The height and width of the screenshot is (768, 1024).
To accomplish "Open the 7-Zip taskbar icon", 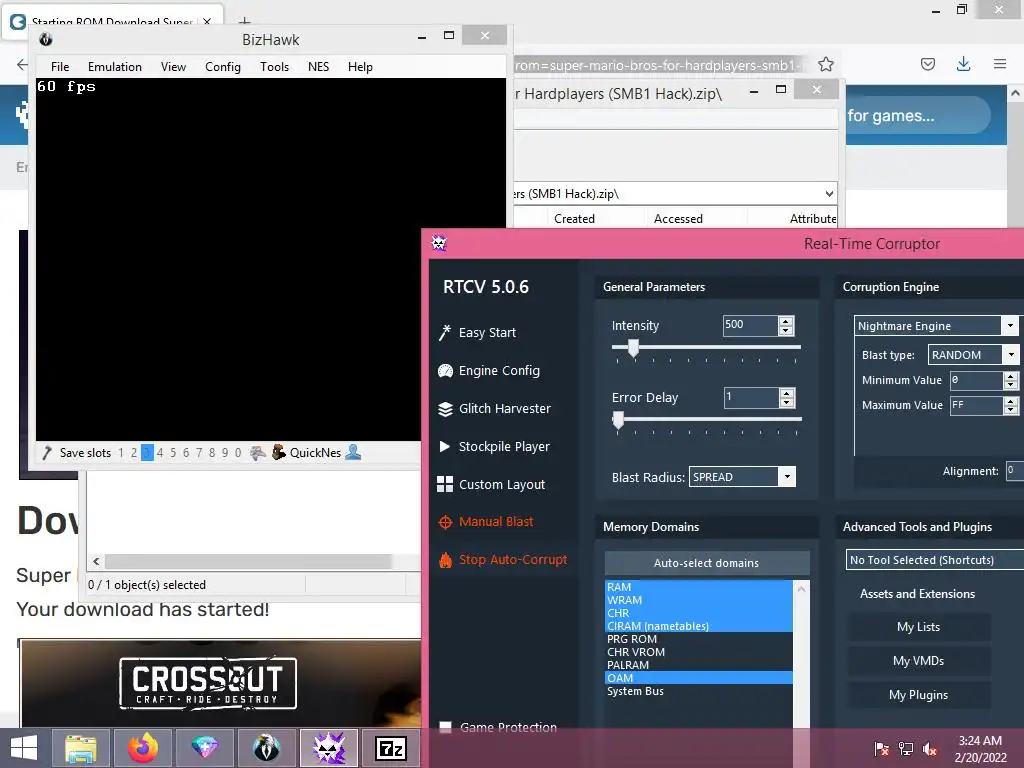I will pos(391,748).
